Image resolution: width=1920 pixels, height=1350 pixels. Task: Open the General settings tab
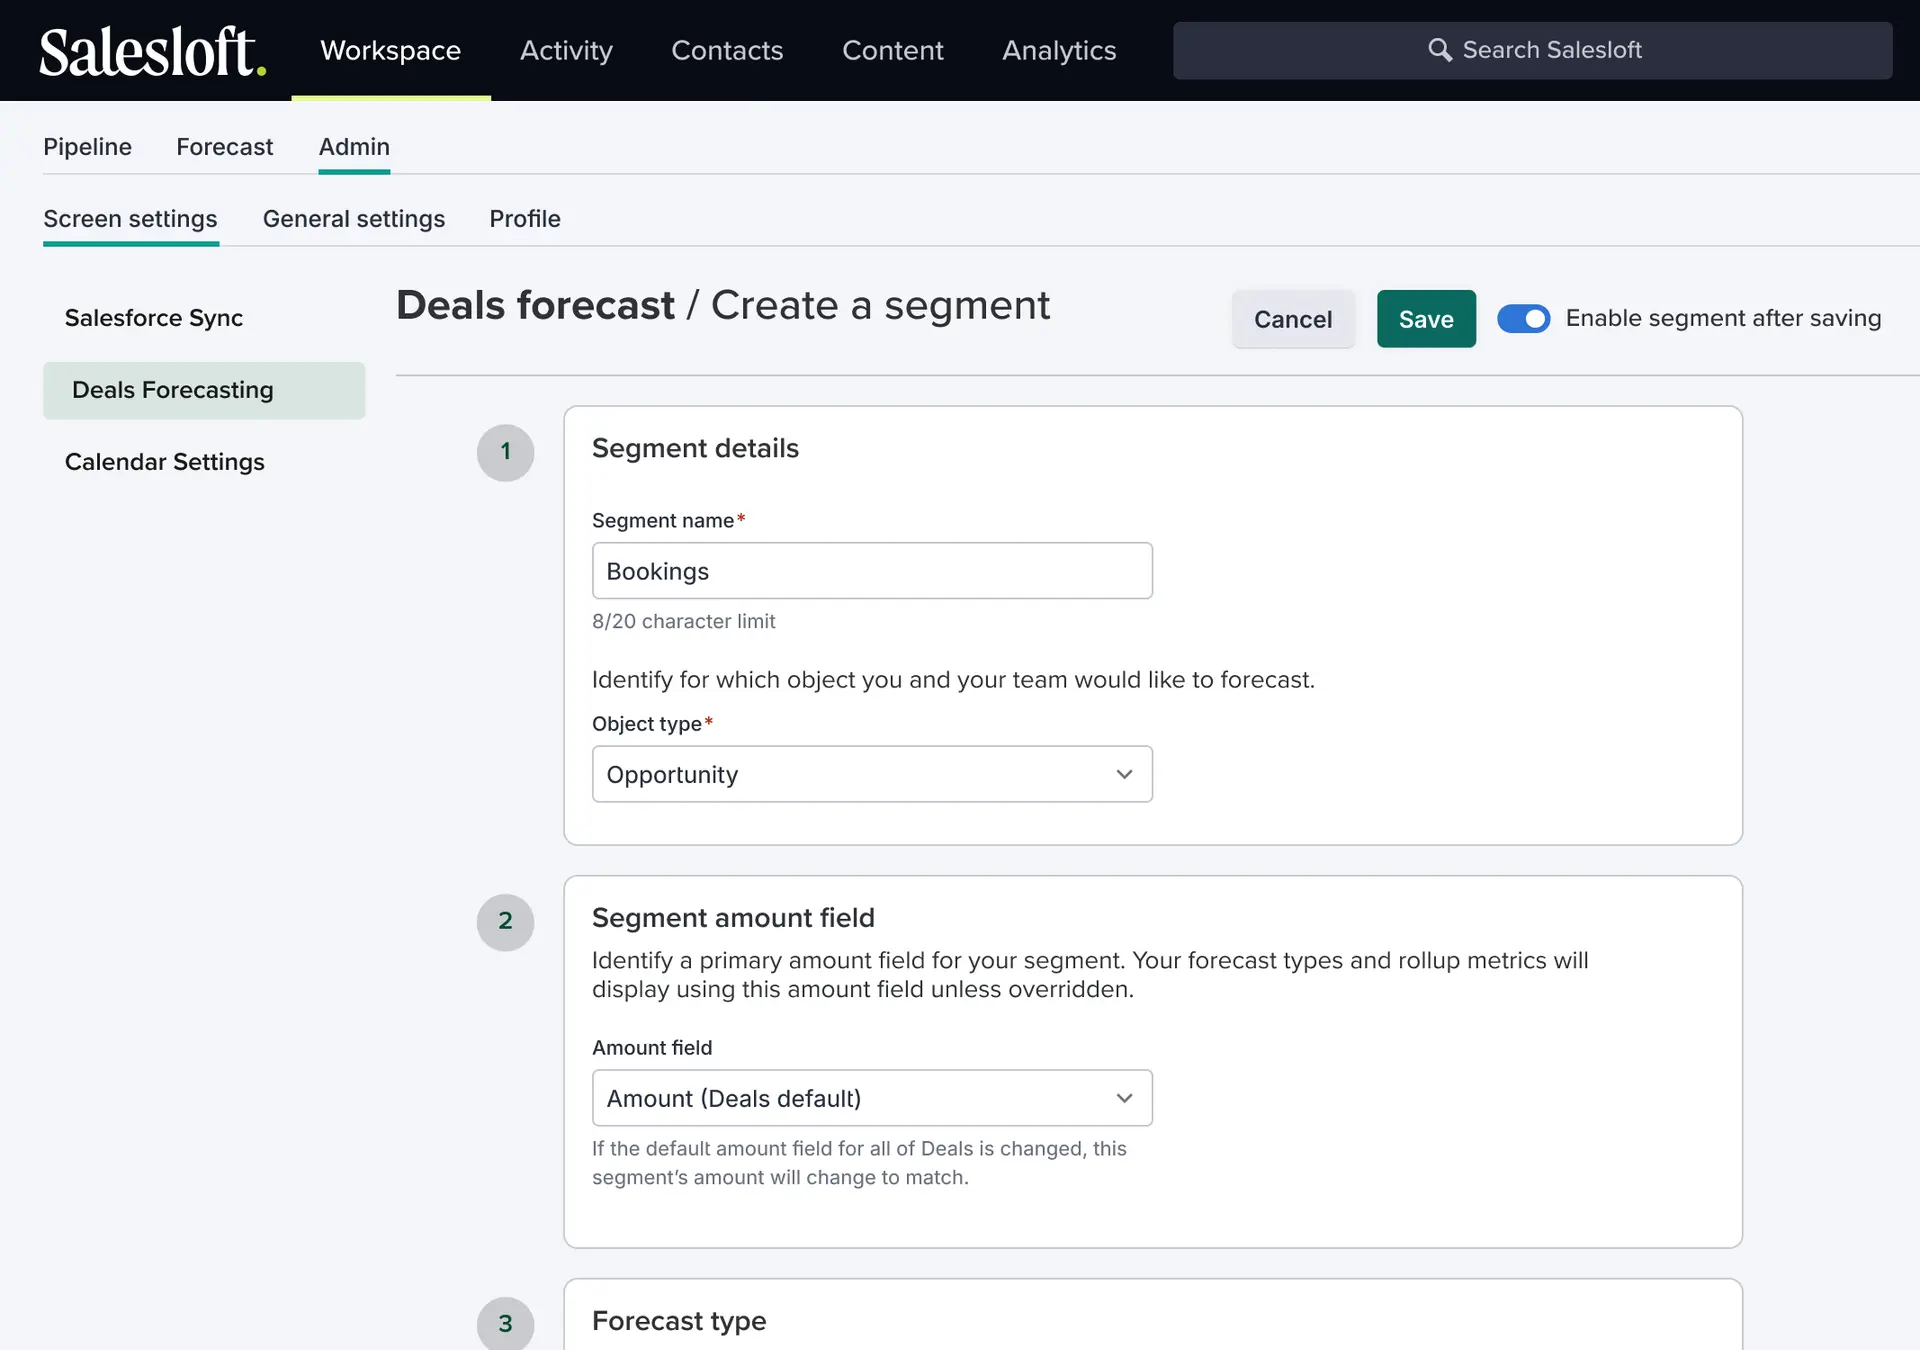coord(354,219)
